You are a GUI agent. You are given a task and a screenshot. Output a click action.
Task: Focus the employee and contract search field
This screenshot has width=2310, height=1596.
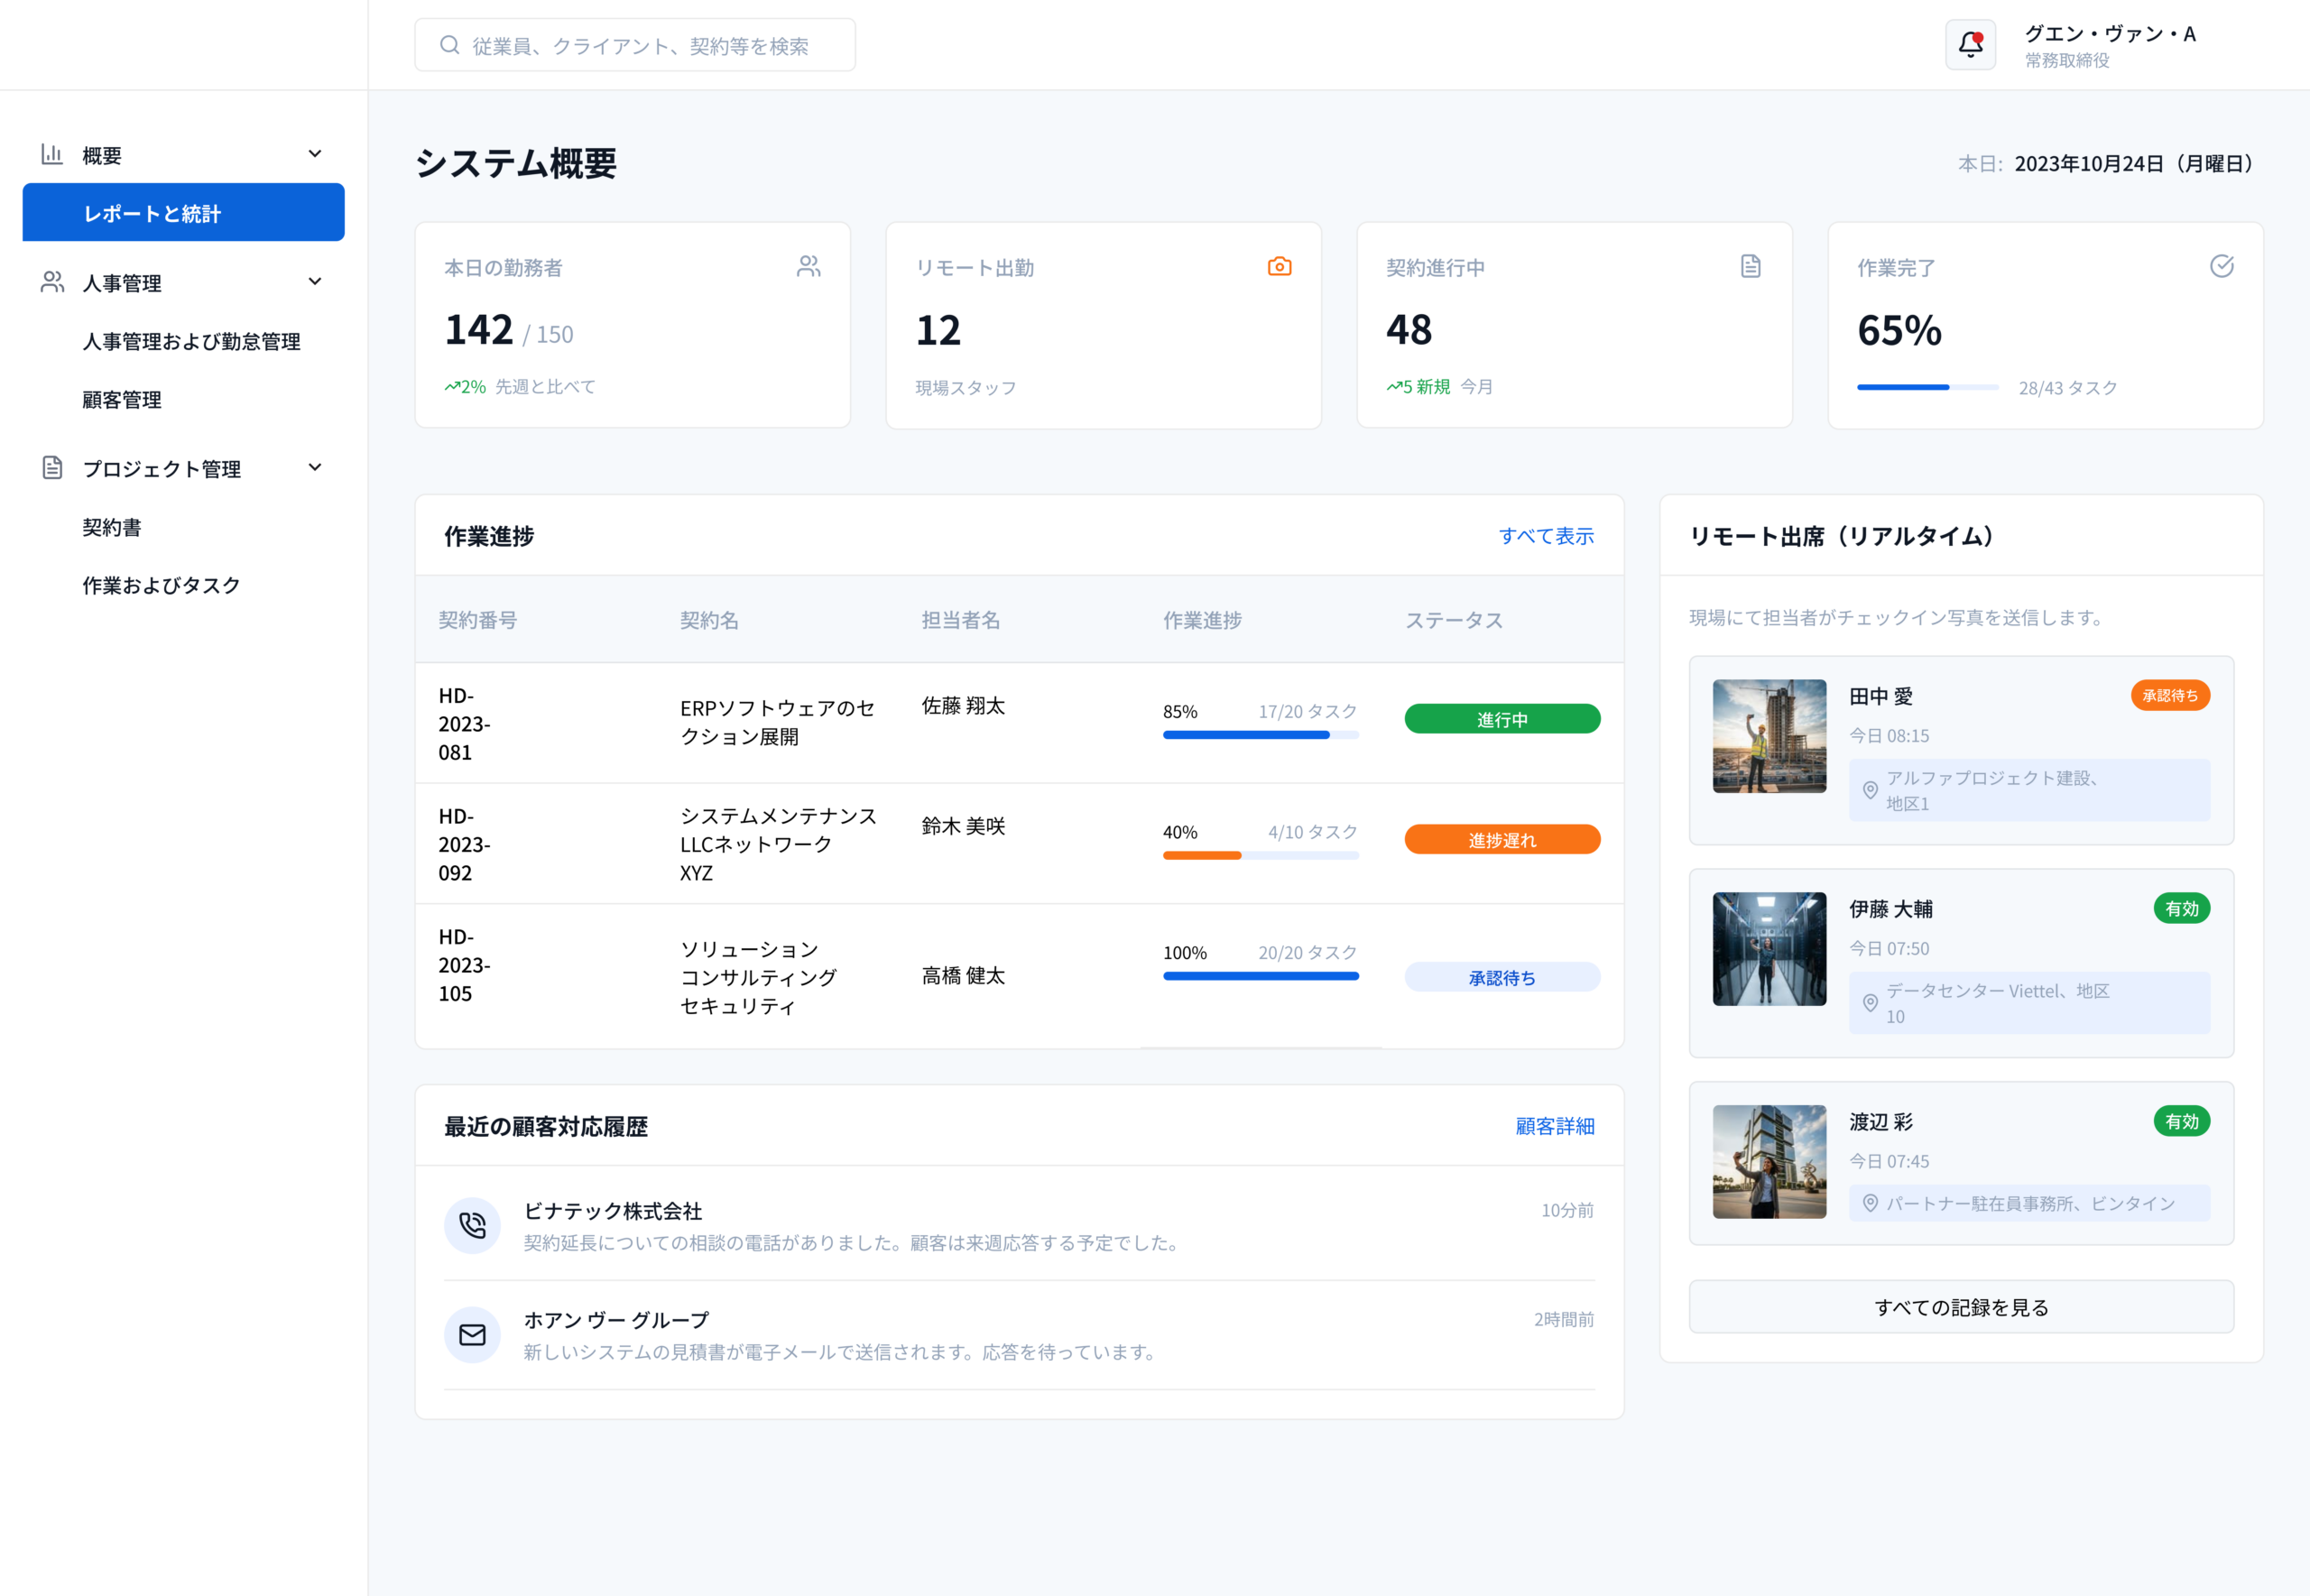coord(635,45)
